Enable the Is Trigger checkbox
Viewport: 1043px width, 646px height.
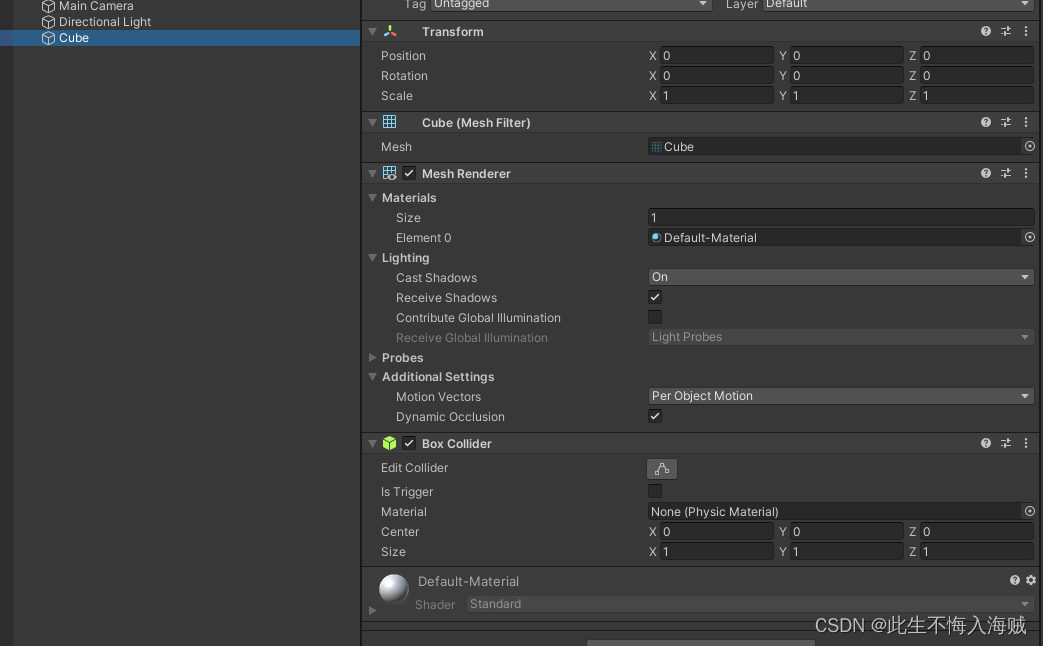[x=655, y=491]
